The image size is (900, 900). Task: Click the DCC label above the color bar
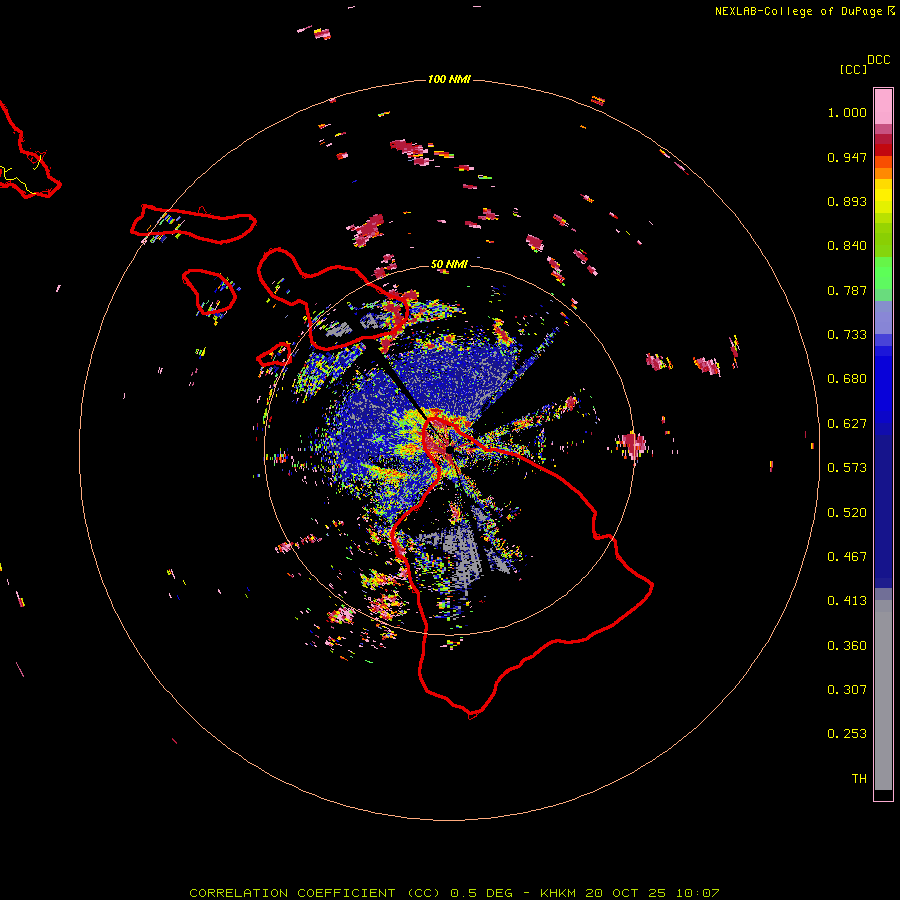pos(879,60)
